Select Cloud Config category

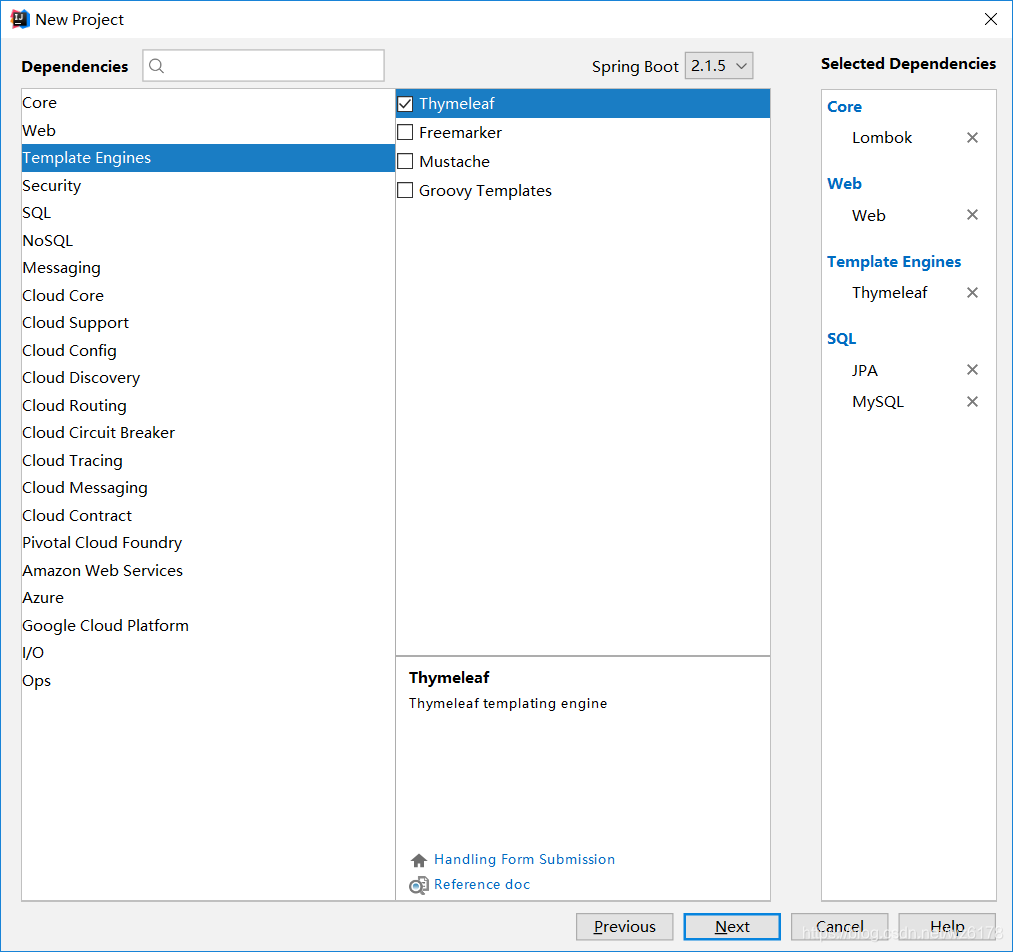tap(208, 350)
